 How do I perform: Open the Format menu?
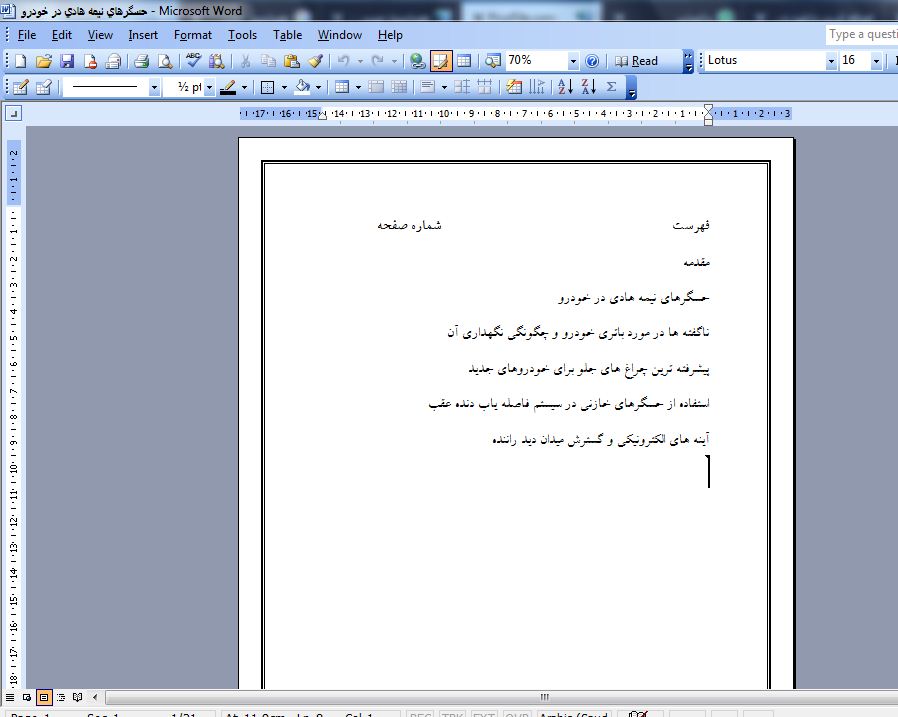192,35
